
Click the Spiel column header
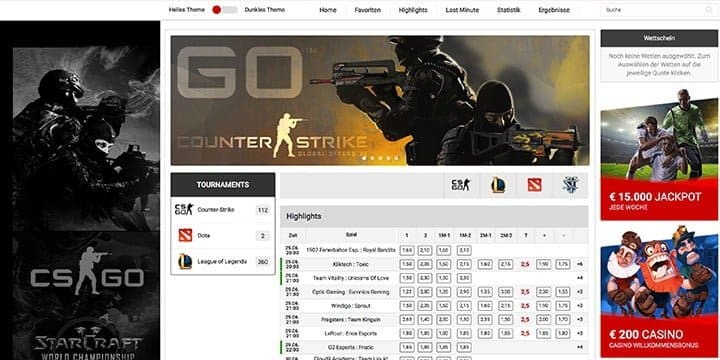[x=351, y=235]
